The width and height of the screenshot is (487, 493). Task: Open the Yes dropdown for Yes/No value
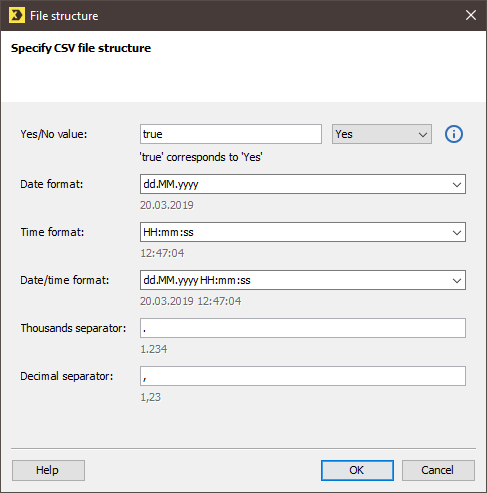[x=382, y=134]
